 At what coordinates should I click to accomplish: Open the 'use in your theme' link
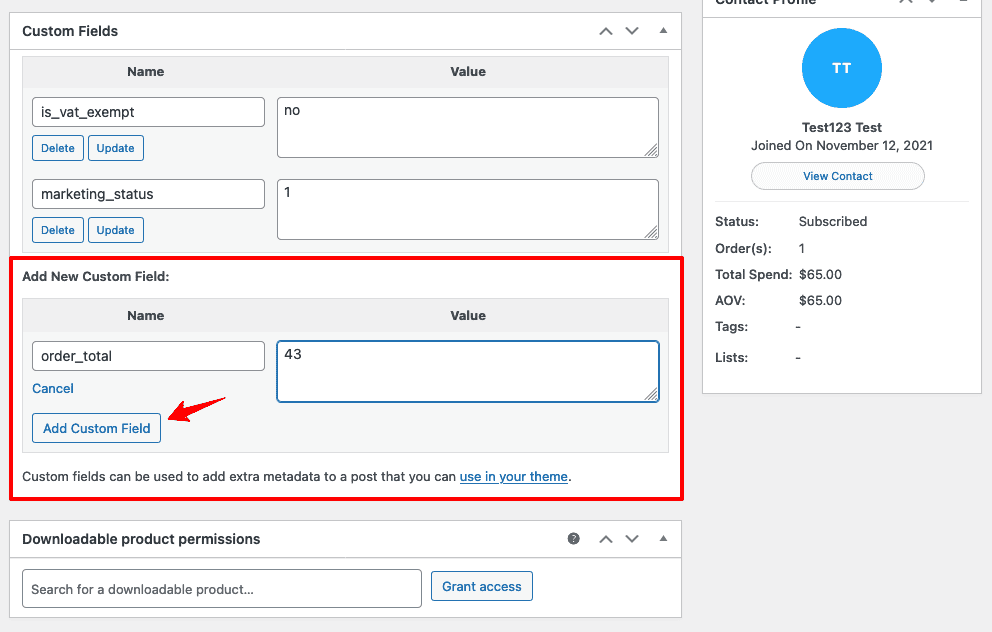514,476
